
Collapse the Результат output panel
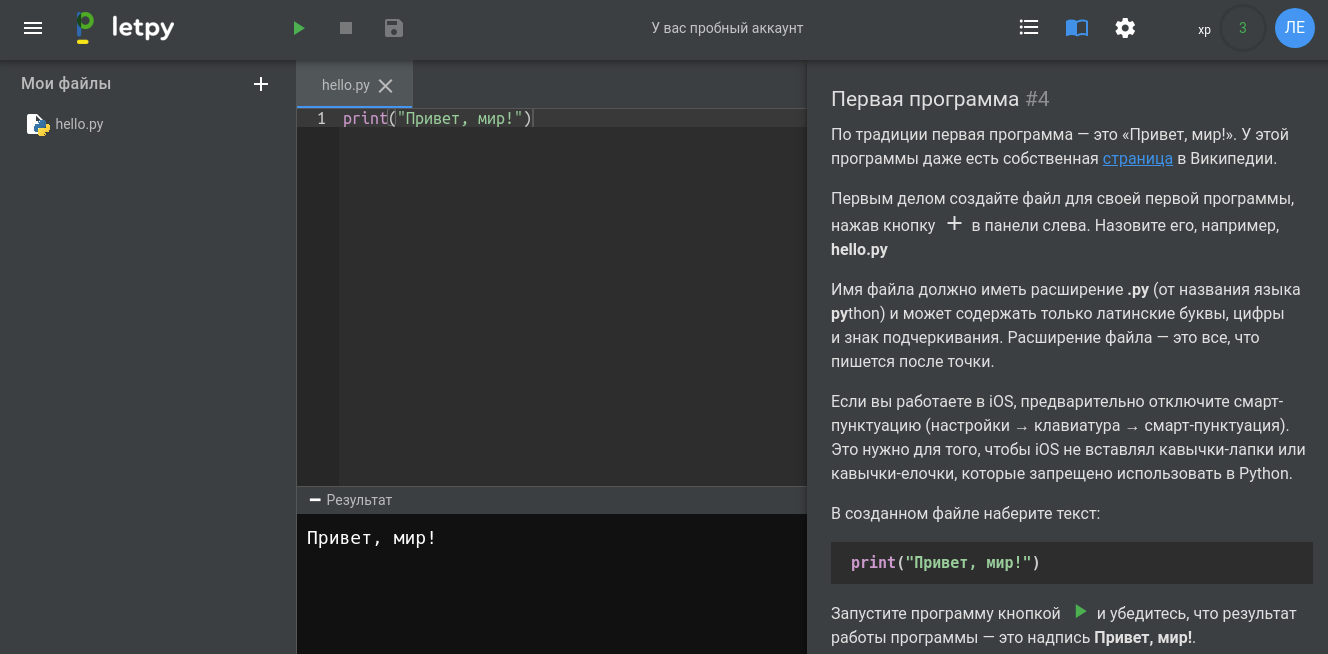[315, 500]
